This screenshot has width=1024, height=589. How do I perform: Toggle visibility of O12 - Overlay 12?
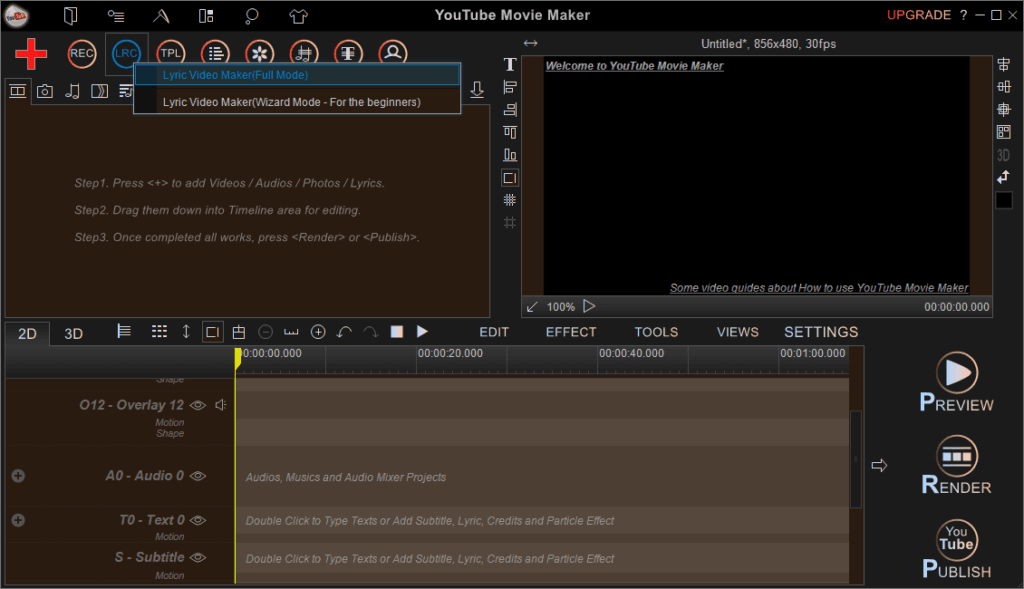coord(198,406)
